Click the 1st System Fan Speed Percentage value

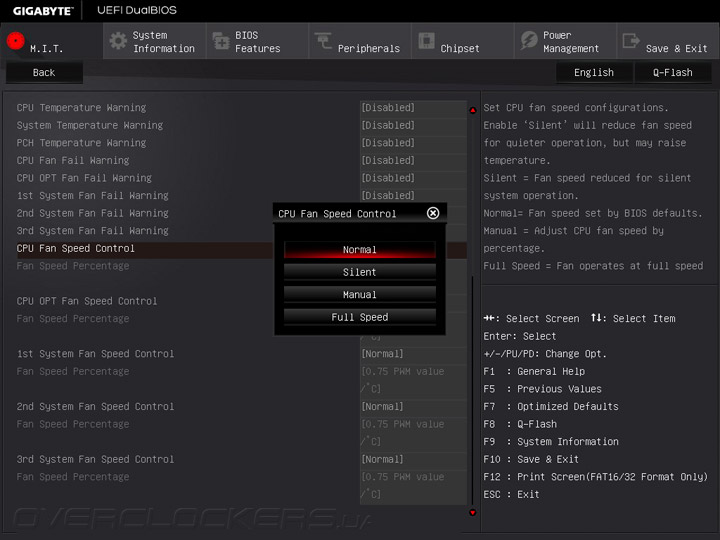pos(413,380)
